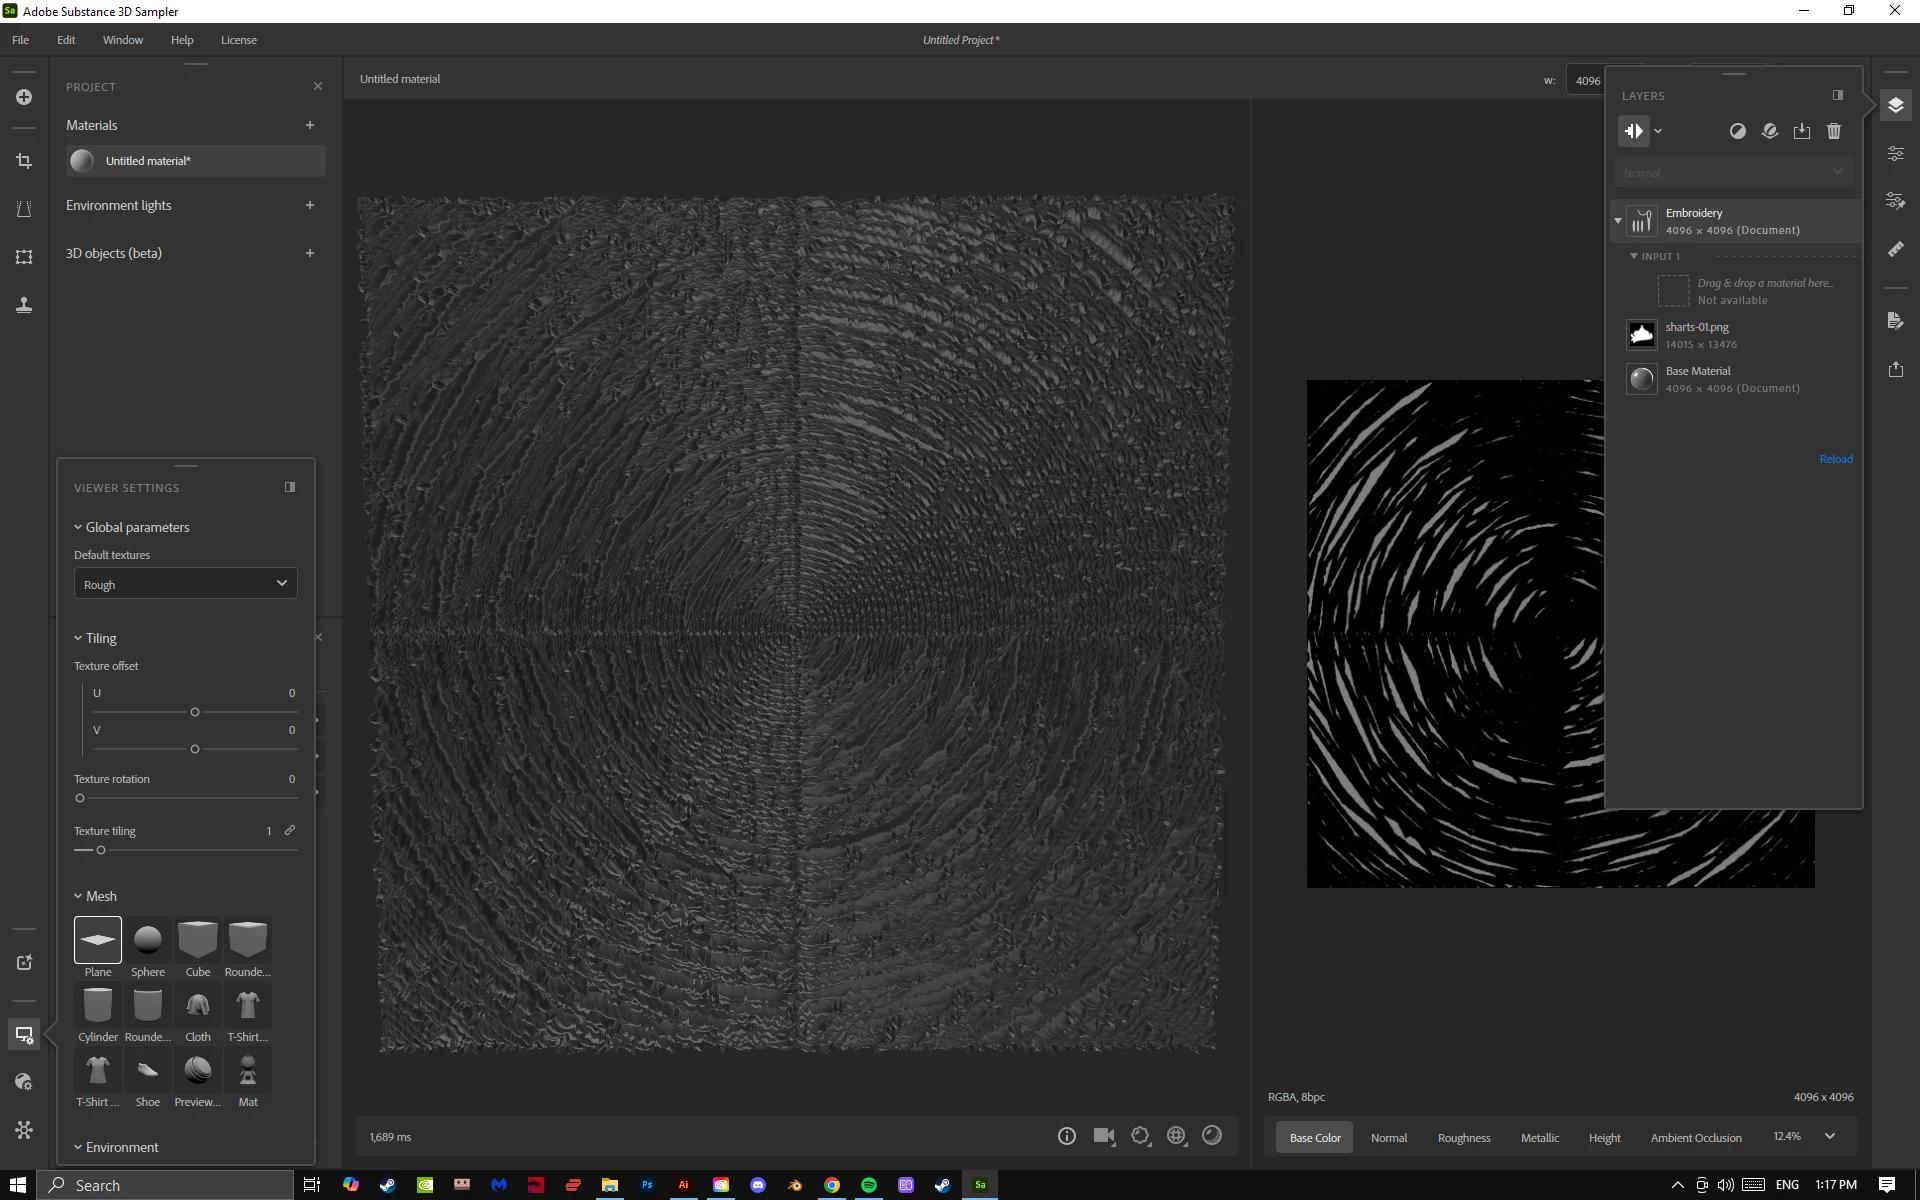Add a new material with plus button
The width and height of the screenshot is (1920, 1200).
(x=310, y=125)
